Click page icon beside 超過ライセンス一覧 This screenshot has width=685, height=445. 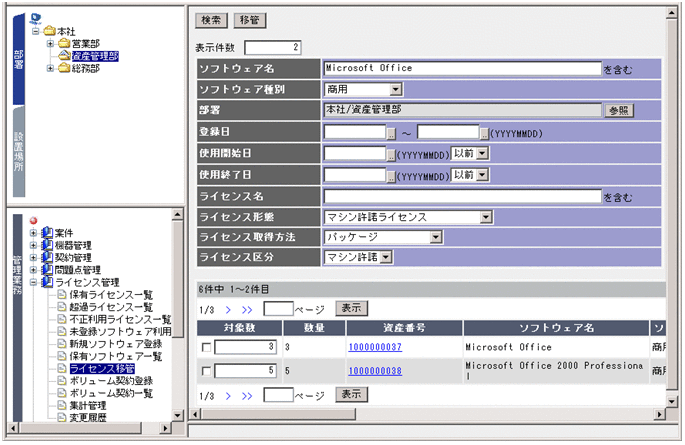point(62,307)
